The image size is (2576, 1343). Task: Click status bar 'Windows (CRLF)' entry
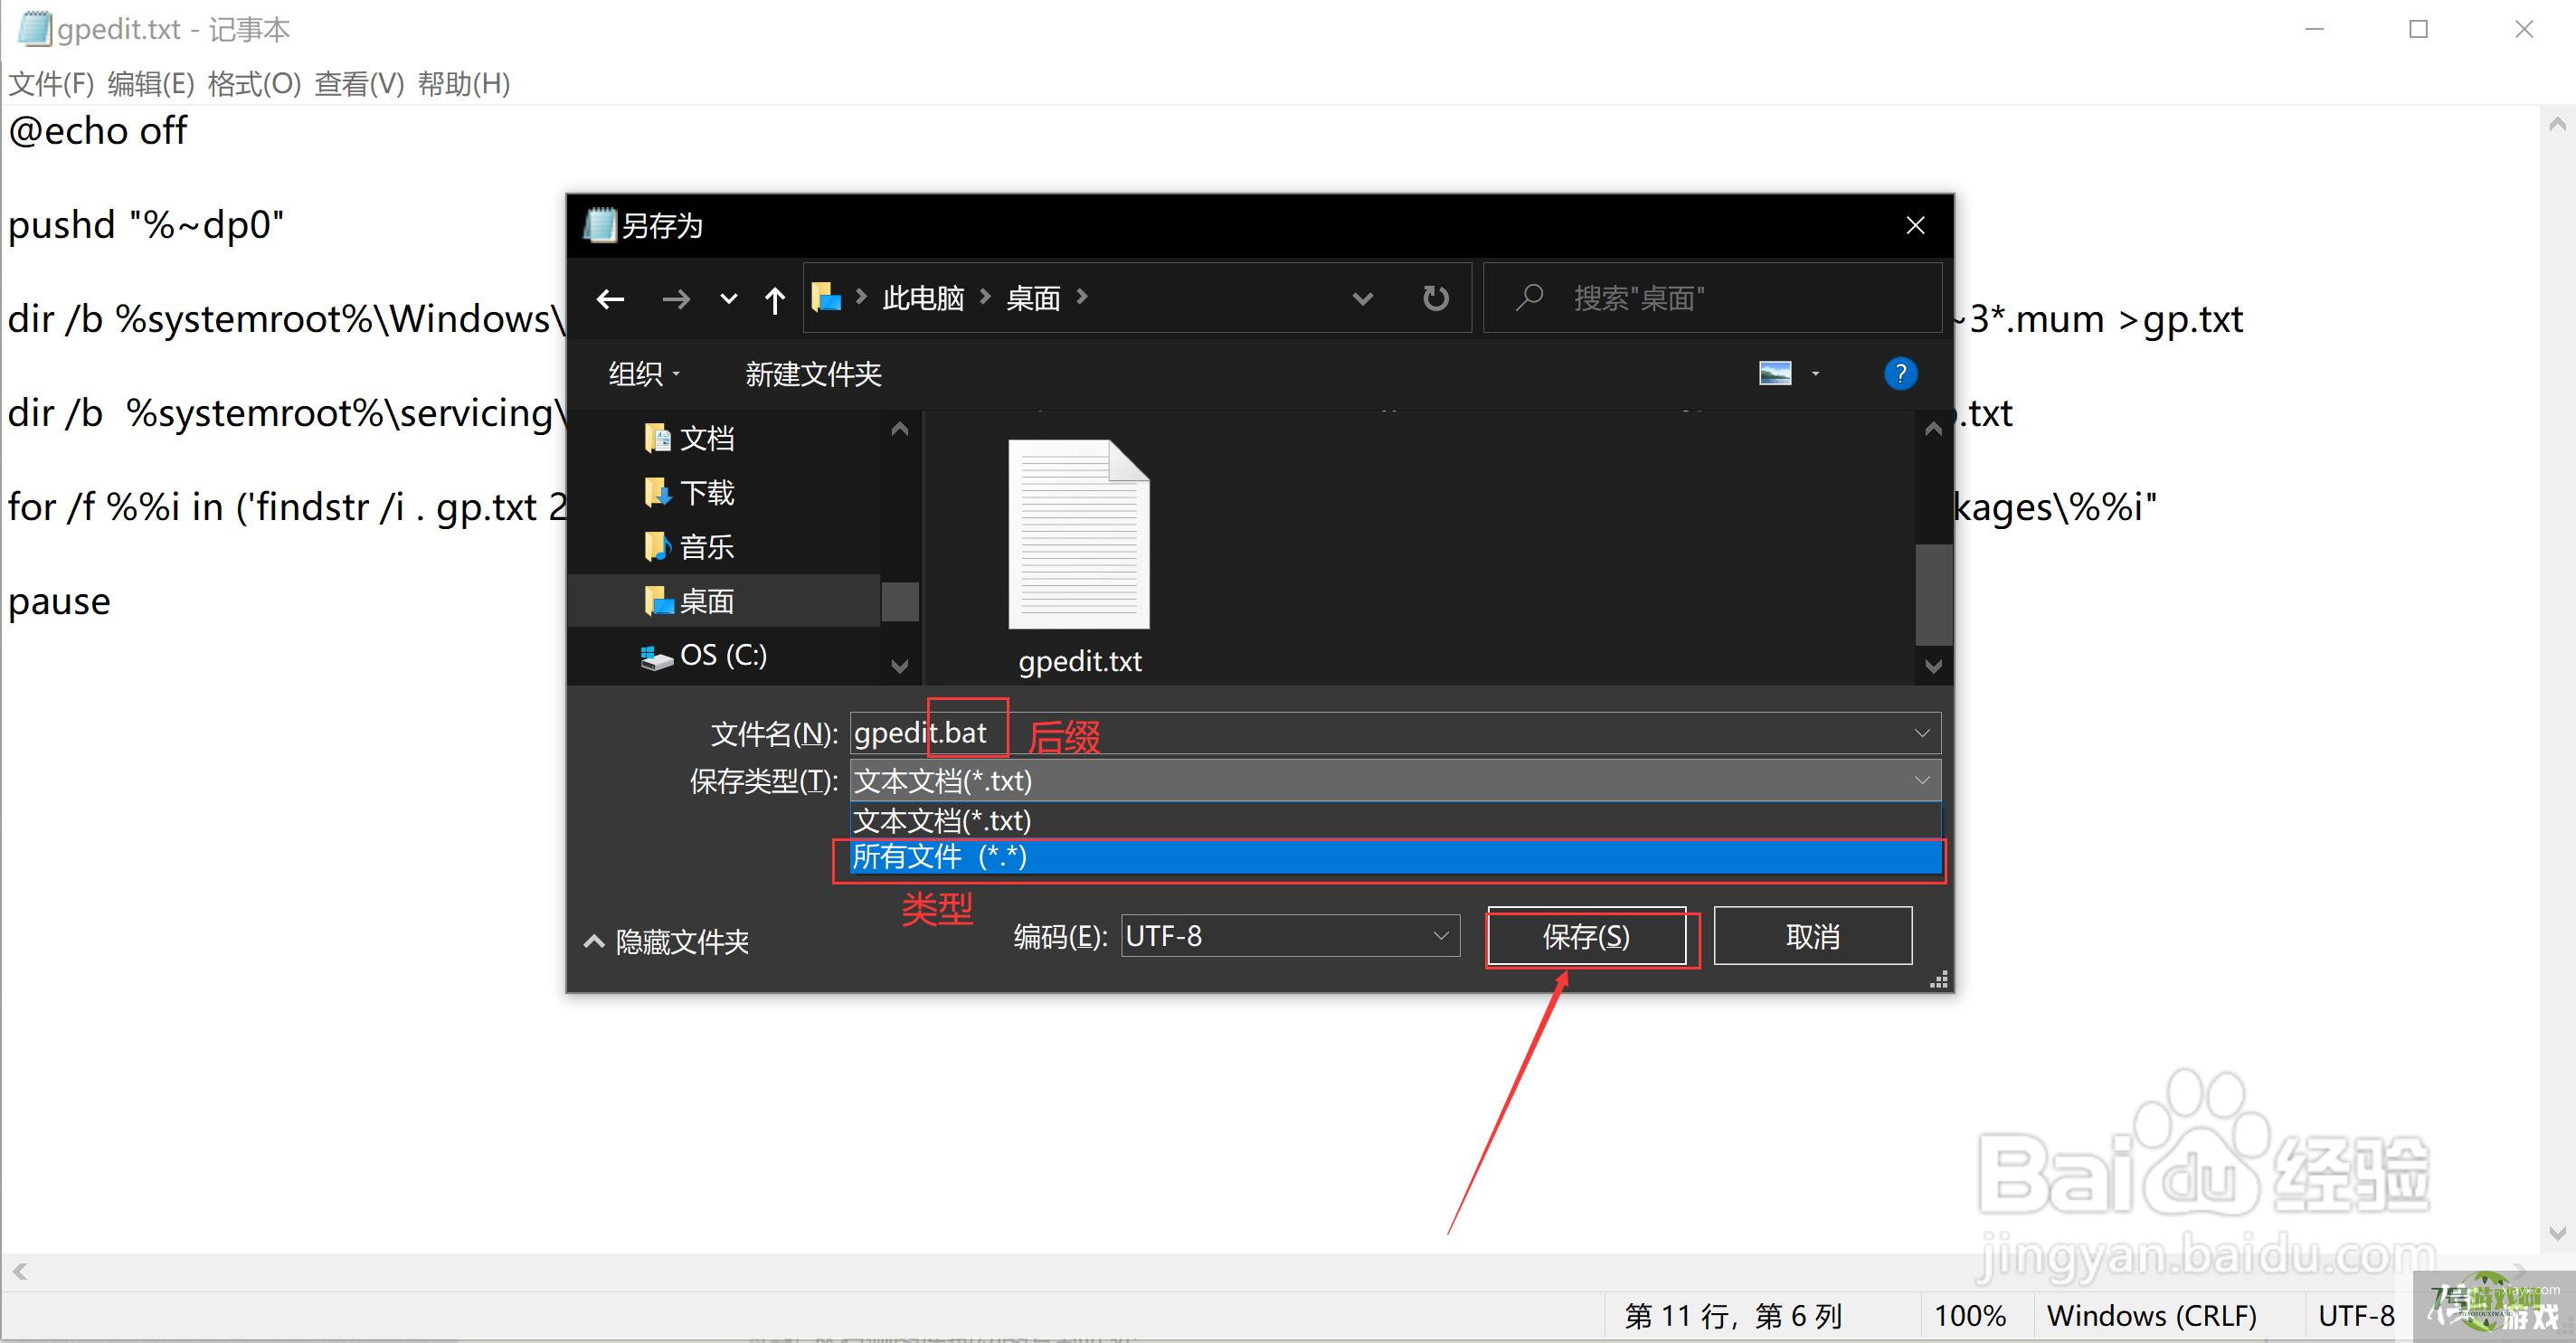(2151, 1315)
